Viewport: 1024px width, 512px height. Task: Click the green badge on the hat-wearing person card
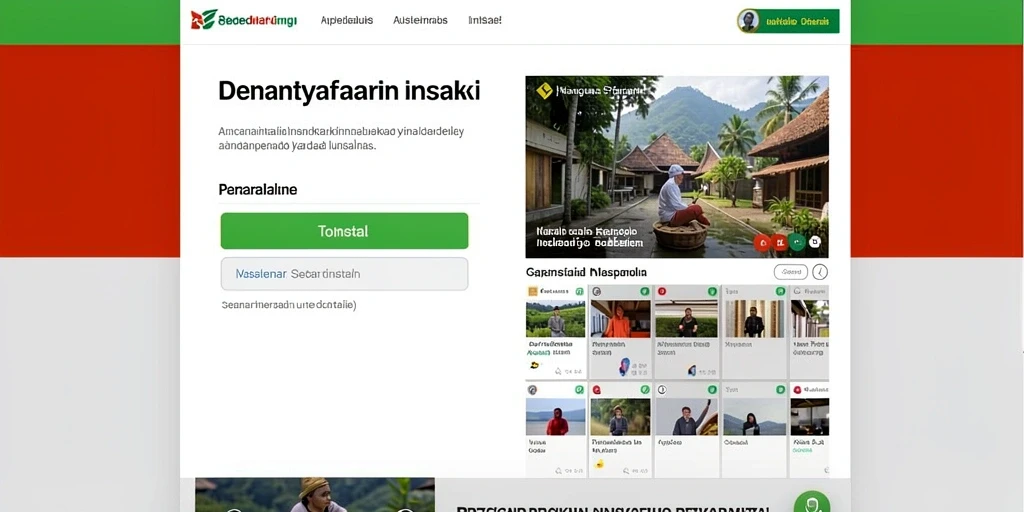point(645,390)
